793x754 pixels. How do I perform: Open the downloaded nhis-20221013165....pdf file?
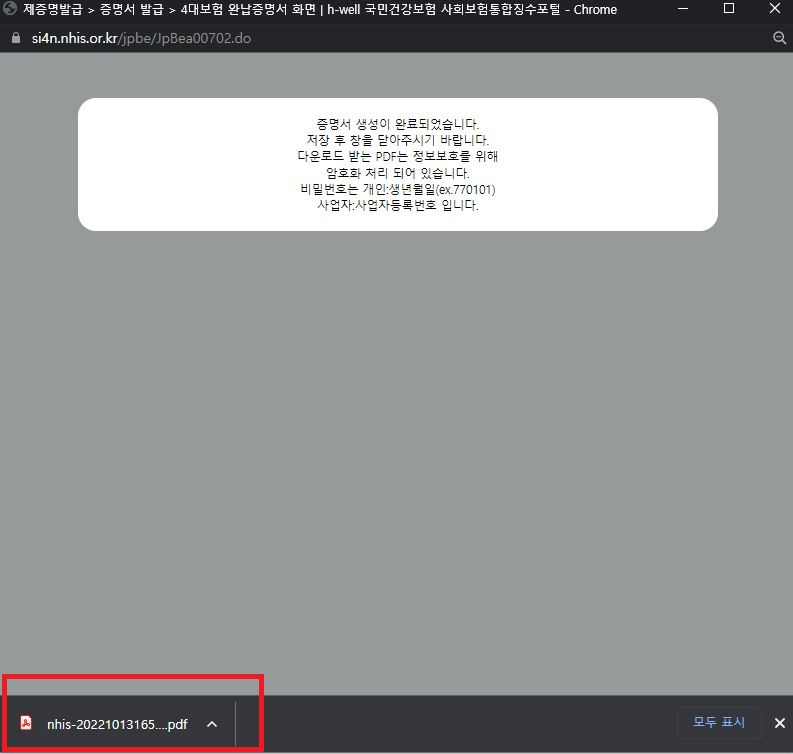[117, 724]
